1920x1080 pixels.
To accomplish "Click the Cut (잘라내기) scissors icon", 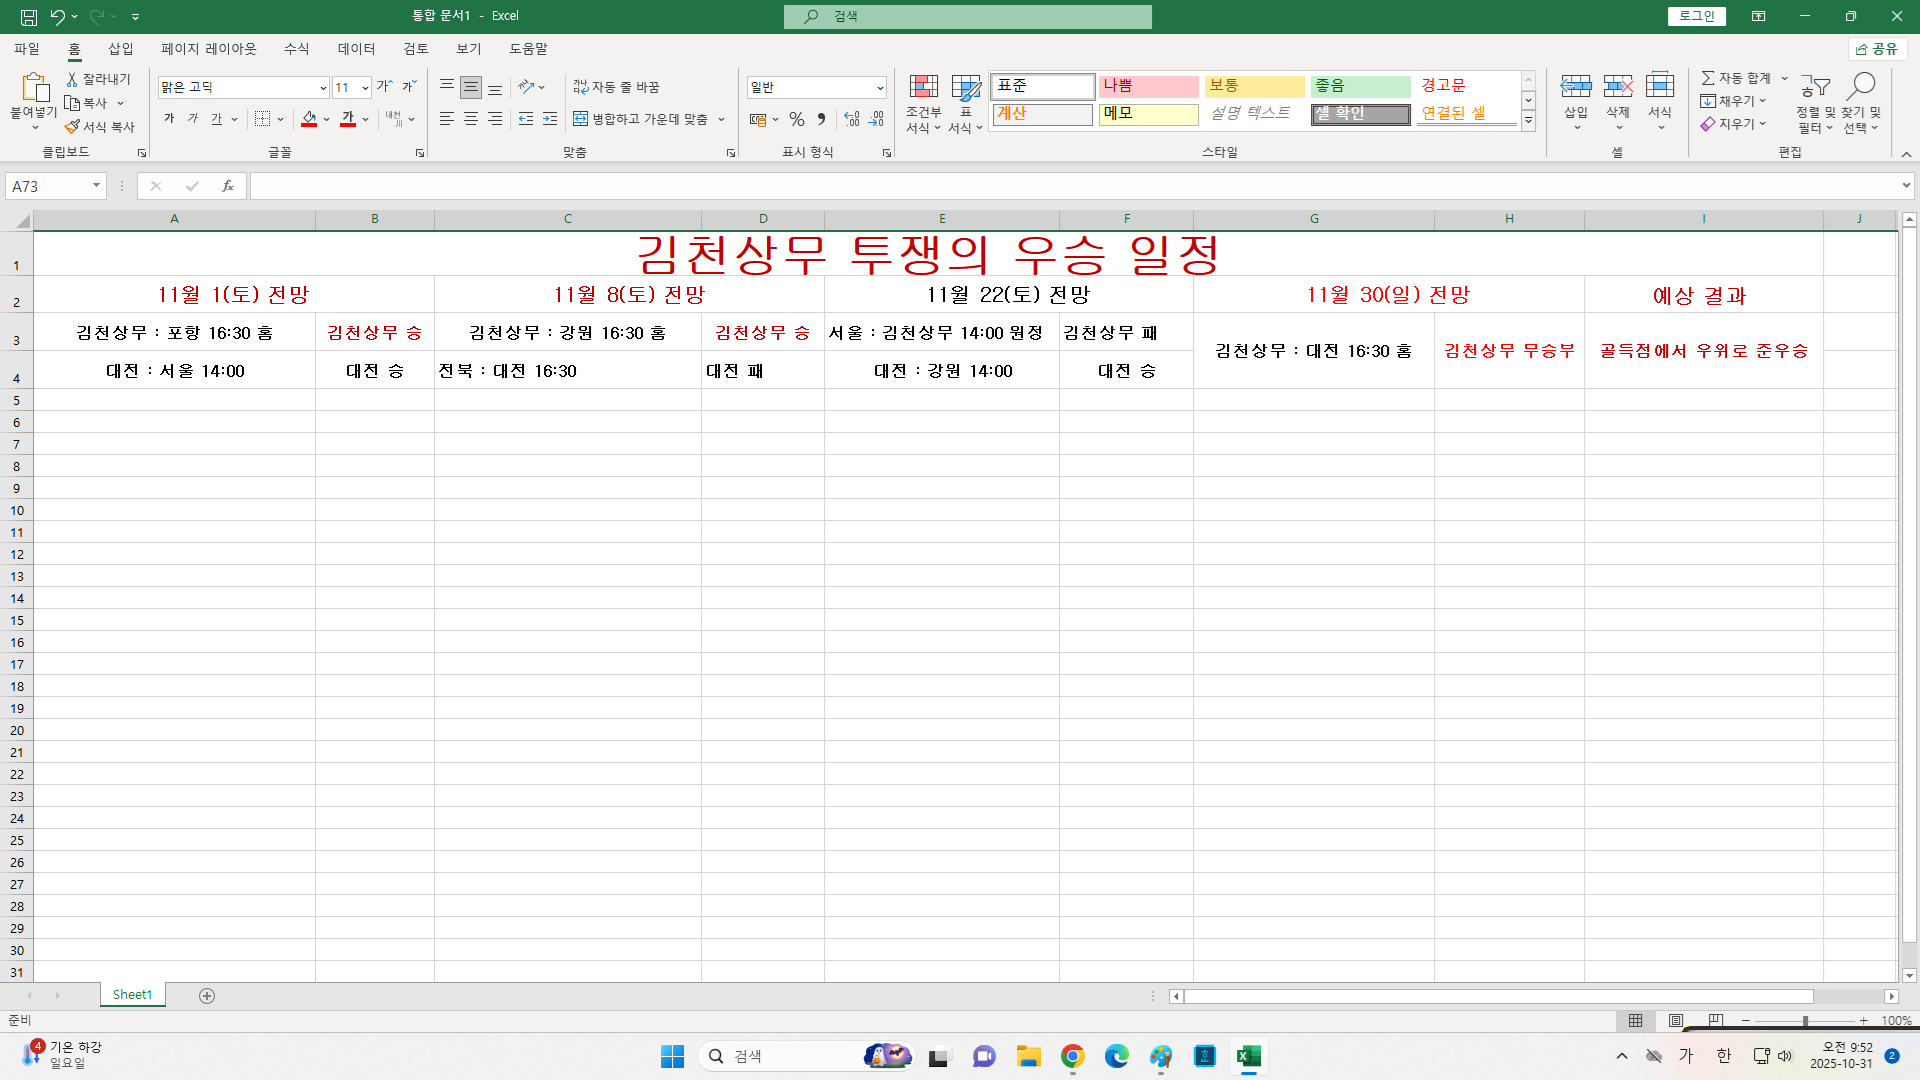I will [x=72, y=79].
